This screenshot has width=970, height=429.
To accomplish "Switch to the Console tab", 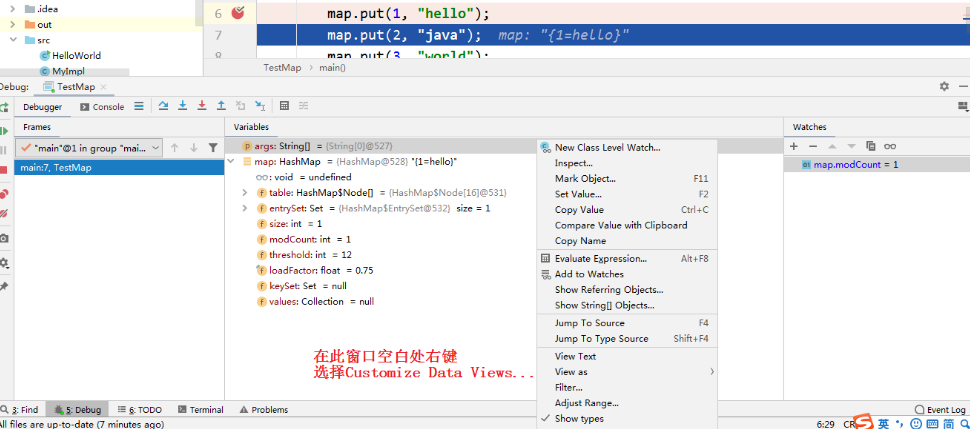I will click(102, 106).
